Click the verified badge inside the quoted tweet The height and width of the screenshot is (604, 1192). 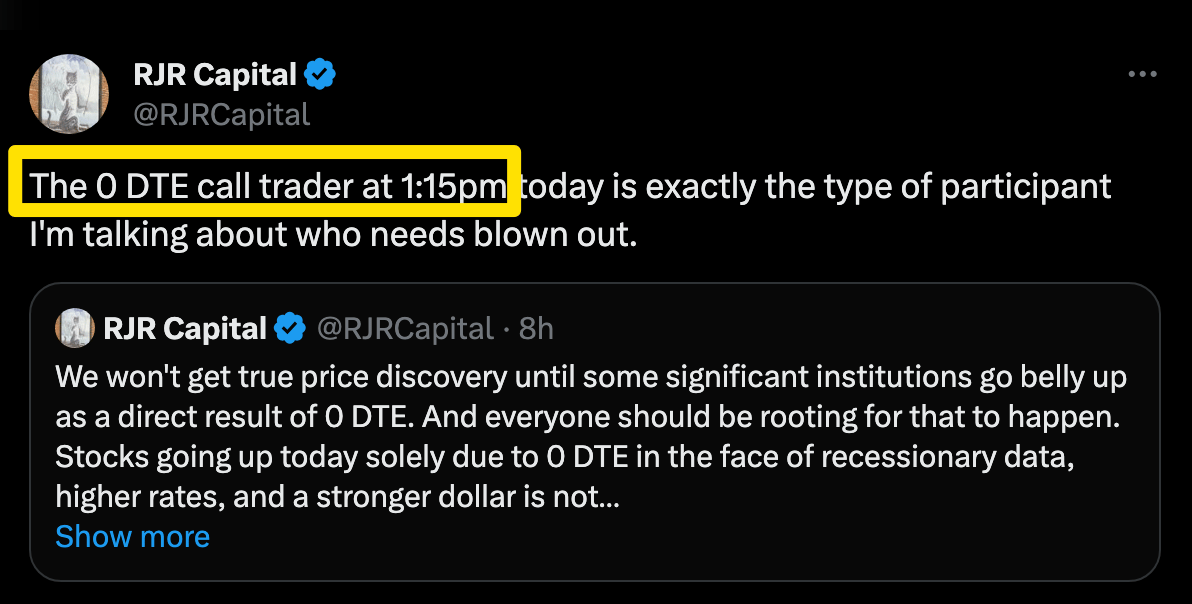290,328
